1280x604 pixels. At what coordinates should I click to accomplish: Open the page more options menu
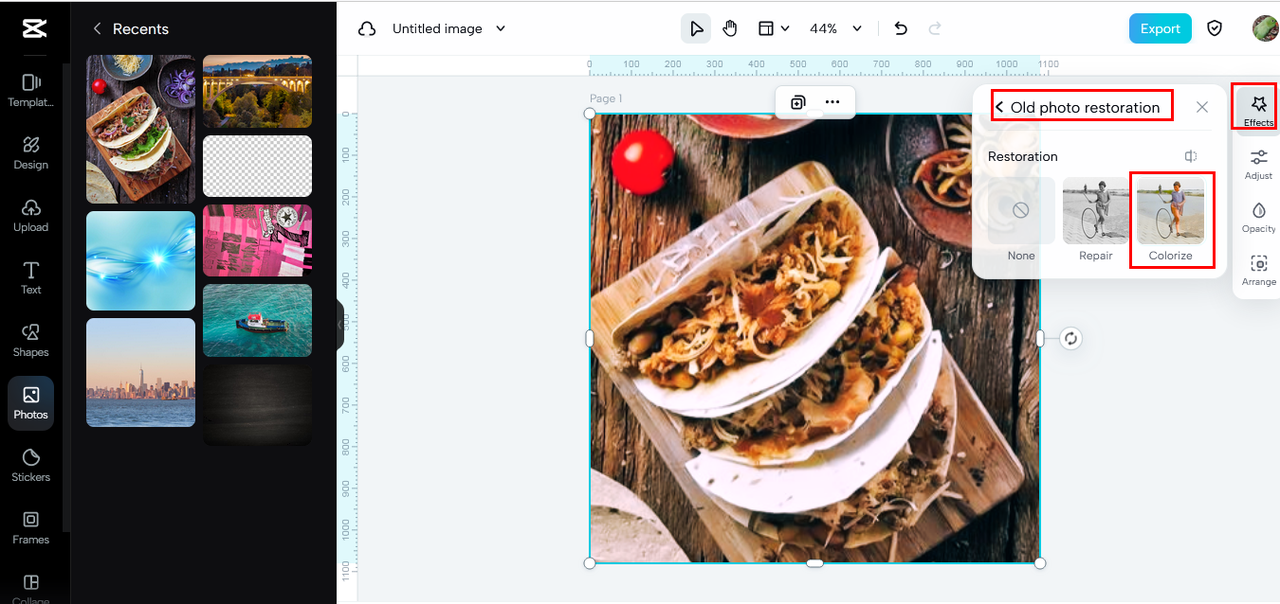pos(832,102)
